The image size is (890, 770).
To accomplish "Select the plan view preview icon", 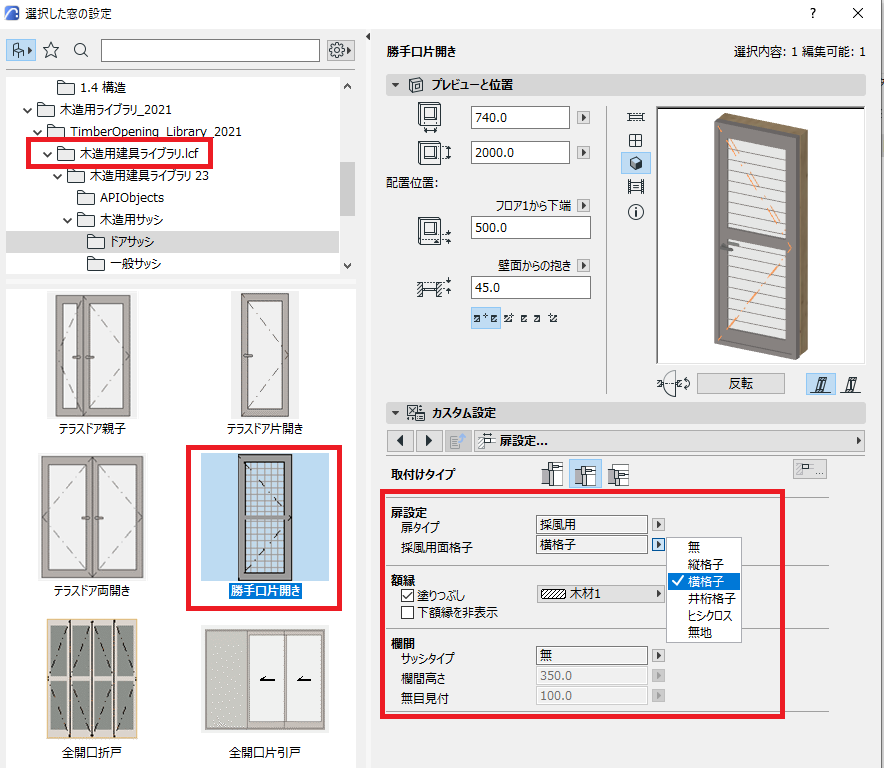I will (636, 117).
